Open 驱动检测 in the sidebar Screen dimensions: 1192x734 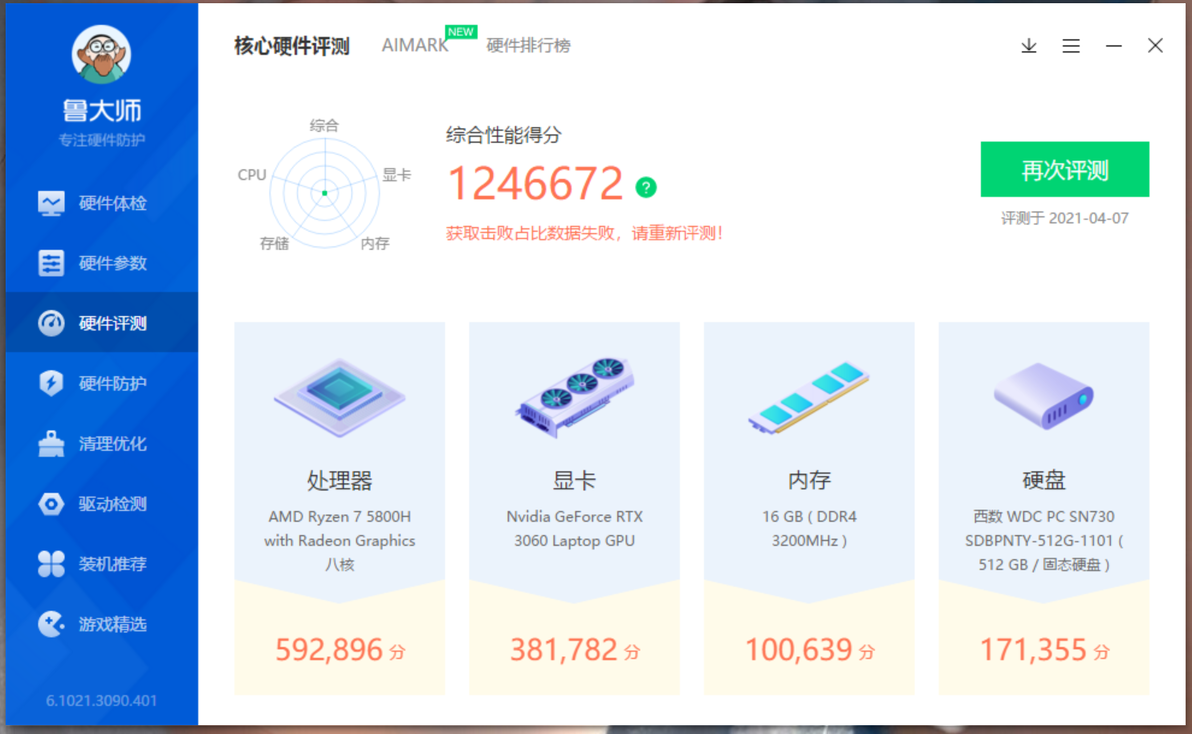(102, 504)
